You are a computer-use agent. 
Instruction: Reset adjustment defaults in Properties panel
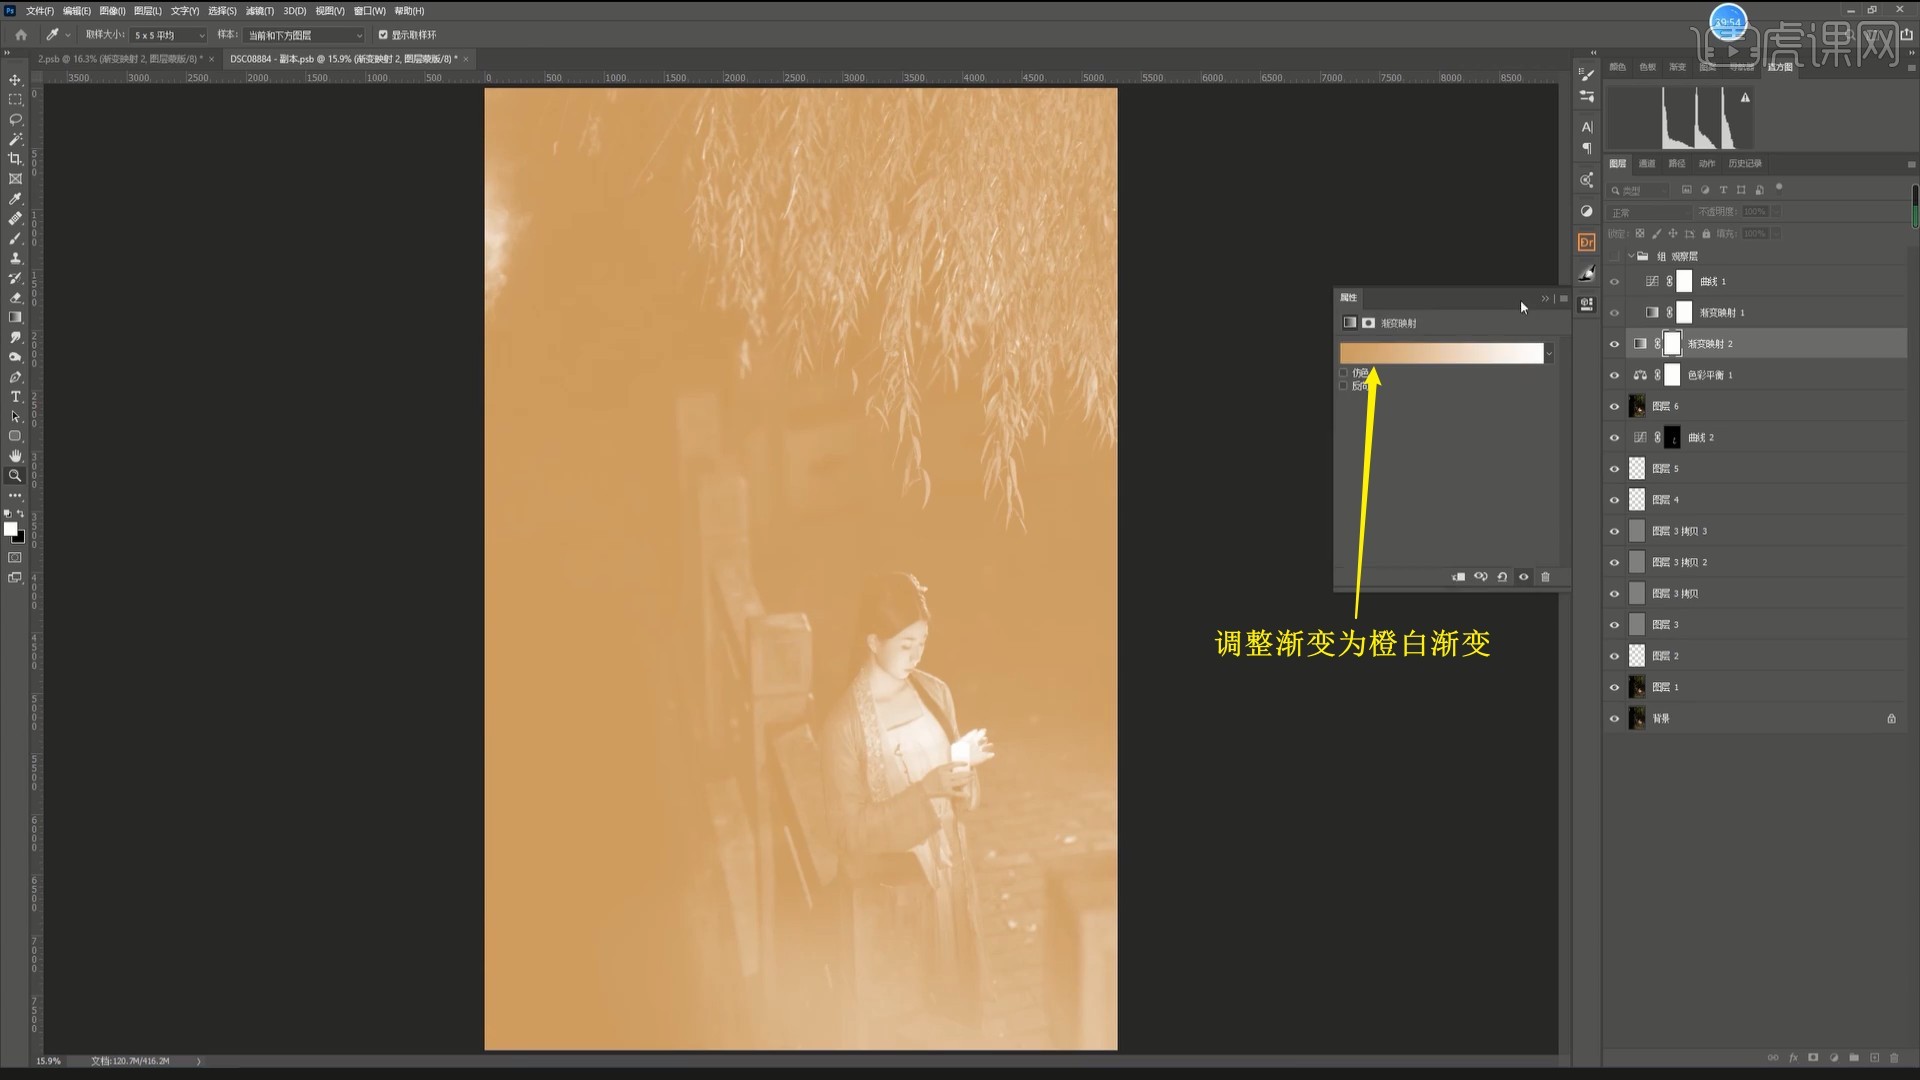(1502, 577)
